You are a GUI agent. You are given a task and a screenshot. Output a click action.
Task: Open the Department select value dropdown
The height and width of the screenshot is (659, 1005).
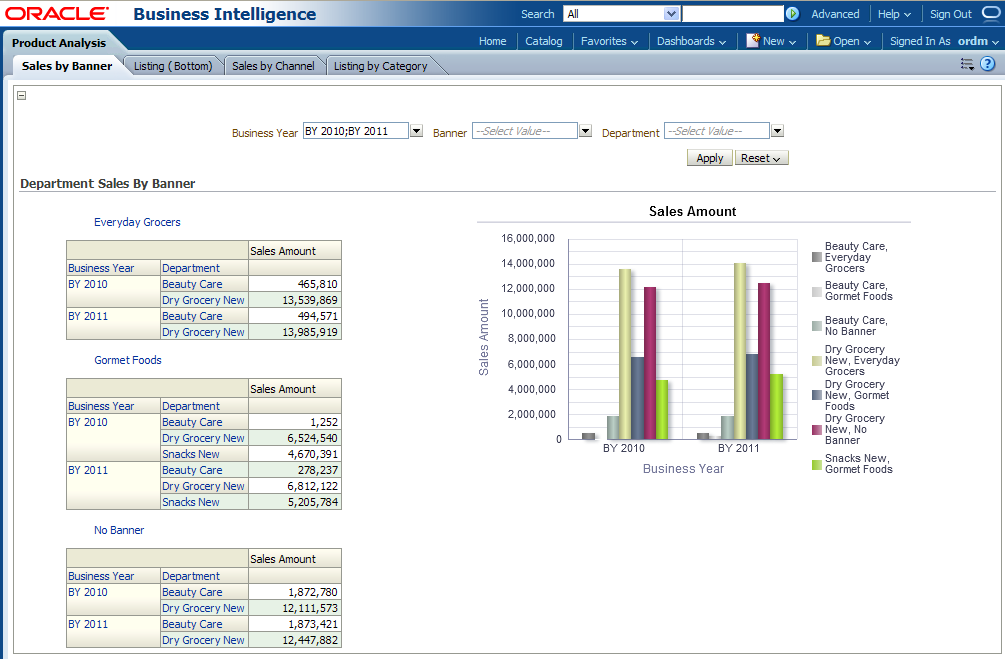tap(777, 131)
